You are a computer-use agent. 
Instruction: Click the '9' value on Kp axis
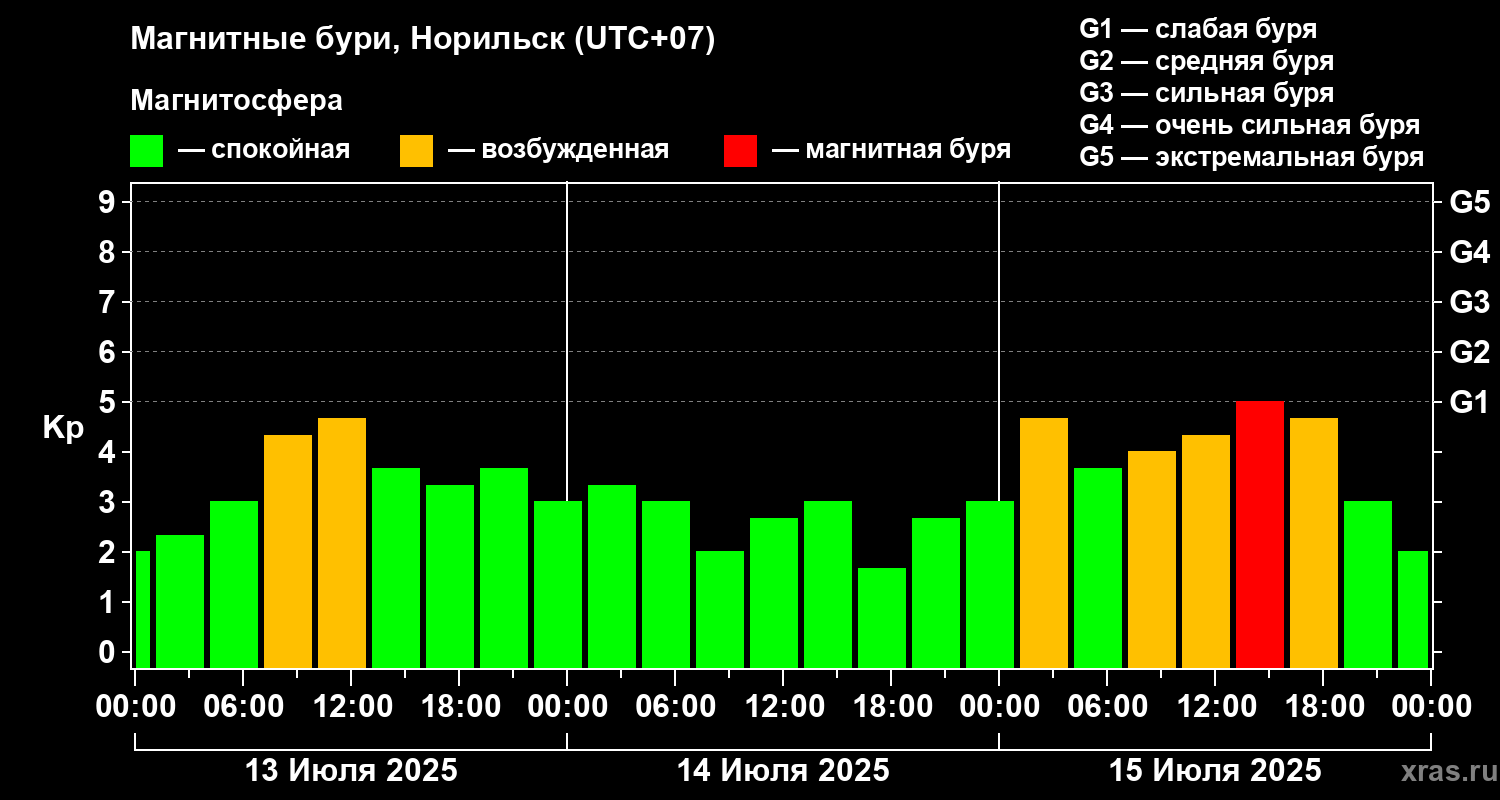coord(109,202)
